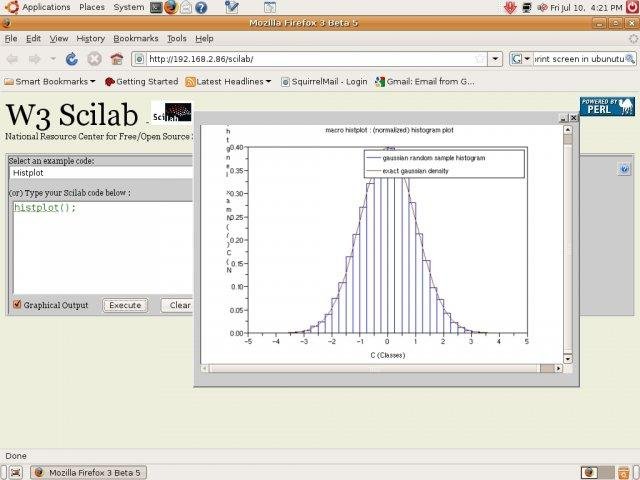Open the Applications menu
Image resolution: width=640 pixels, height=480 pixels.
point(46,7)
